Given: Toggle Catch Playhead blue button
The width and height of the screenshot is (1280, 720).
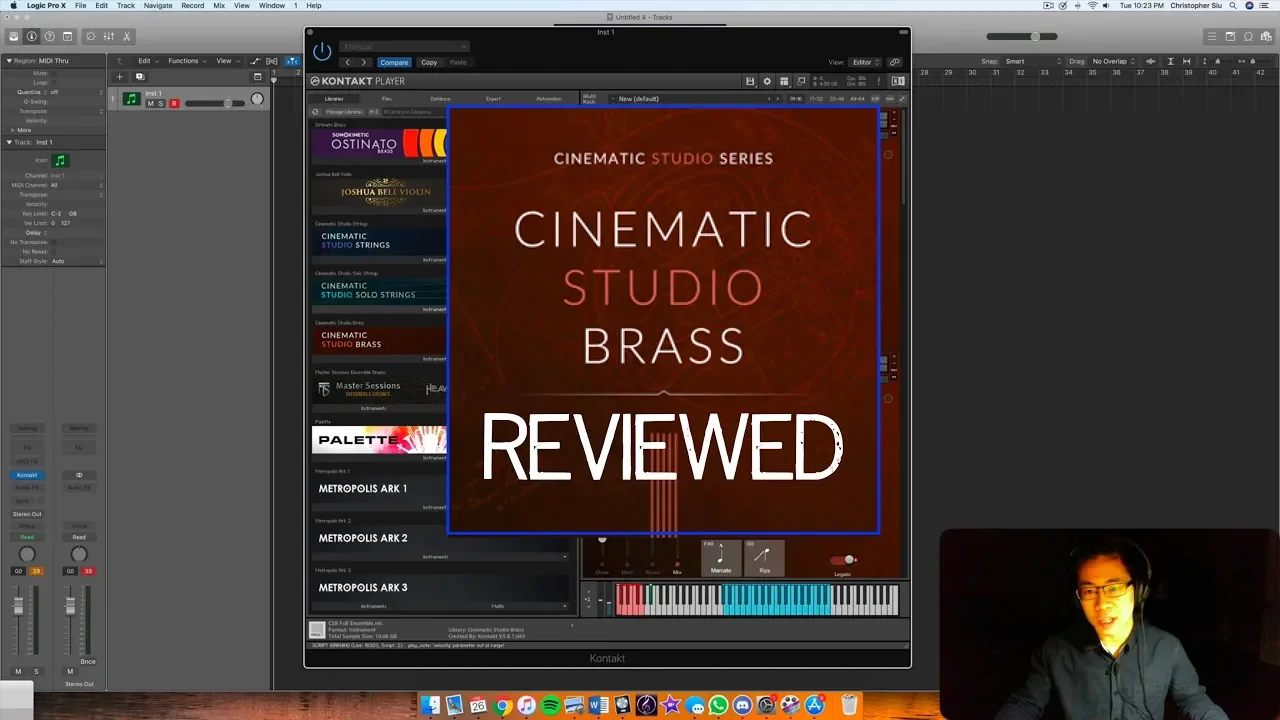Looking at the screenshot, I should pos(292,61).
